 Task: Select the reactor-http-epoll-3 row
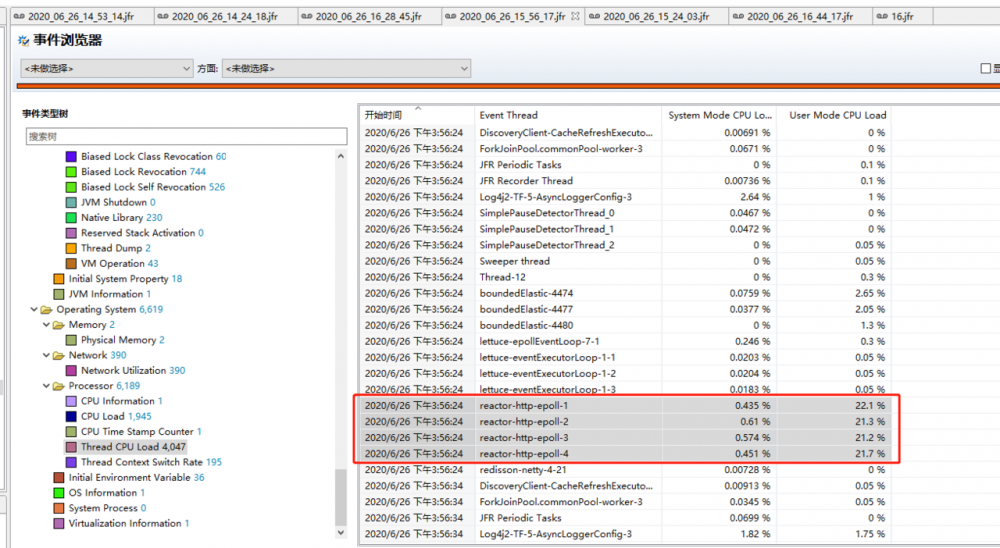click(x=625, y=438)
